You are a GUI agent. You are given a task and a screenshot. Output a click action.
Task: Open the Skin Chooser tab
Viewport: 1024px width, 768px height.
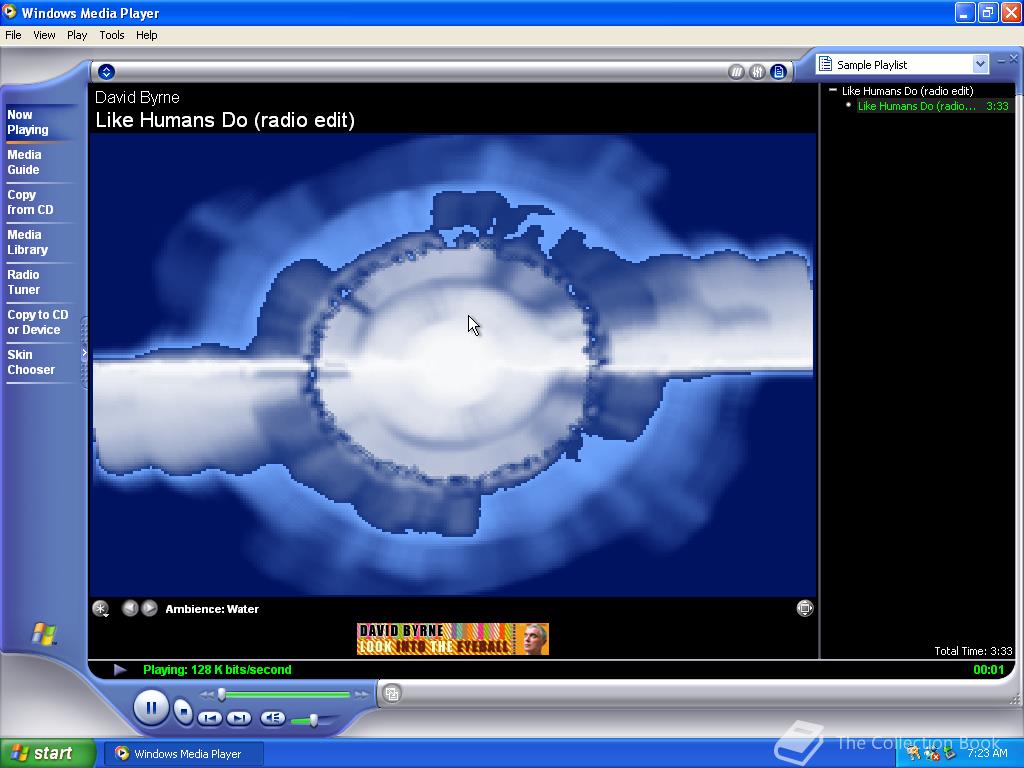tap(31, 362)
